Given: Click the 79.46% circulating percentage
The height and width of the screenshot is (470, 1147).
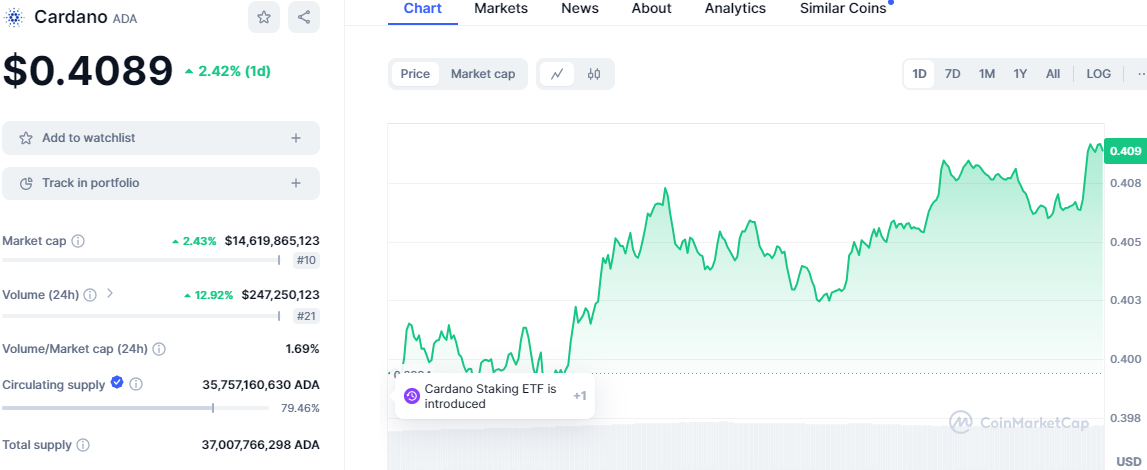Looking at the screenshot, I should (300, 408).
